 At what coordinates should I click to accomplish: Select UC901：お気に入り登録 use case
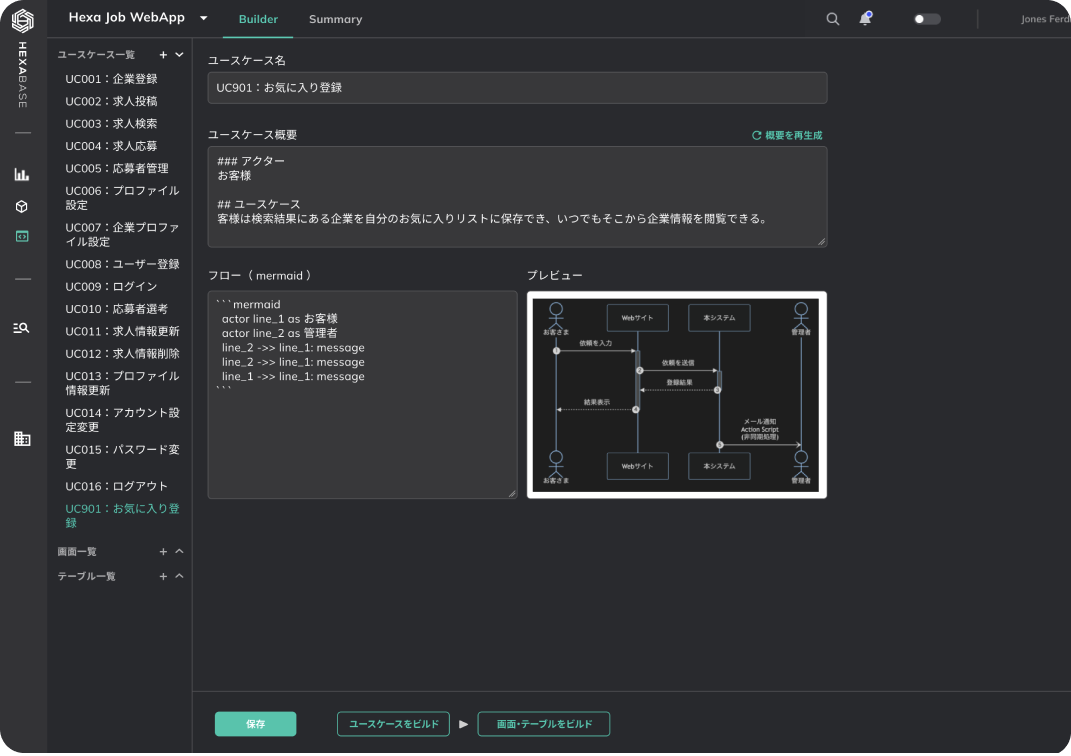click(122, 516)
